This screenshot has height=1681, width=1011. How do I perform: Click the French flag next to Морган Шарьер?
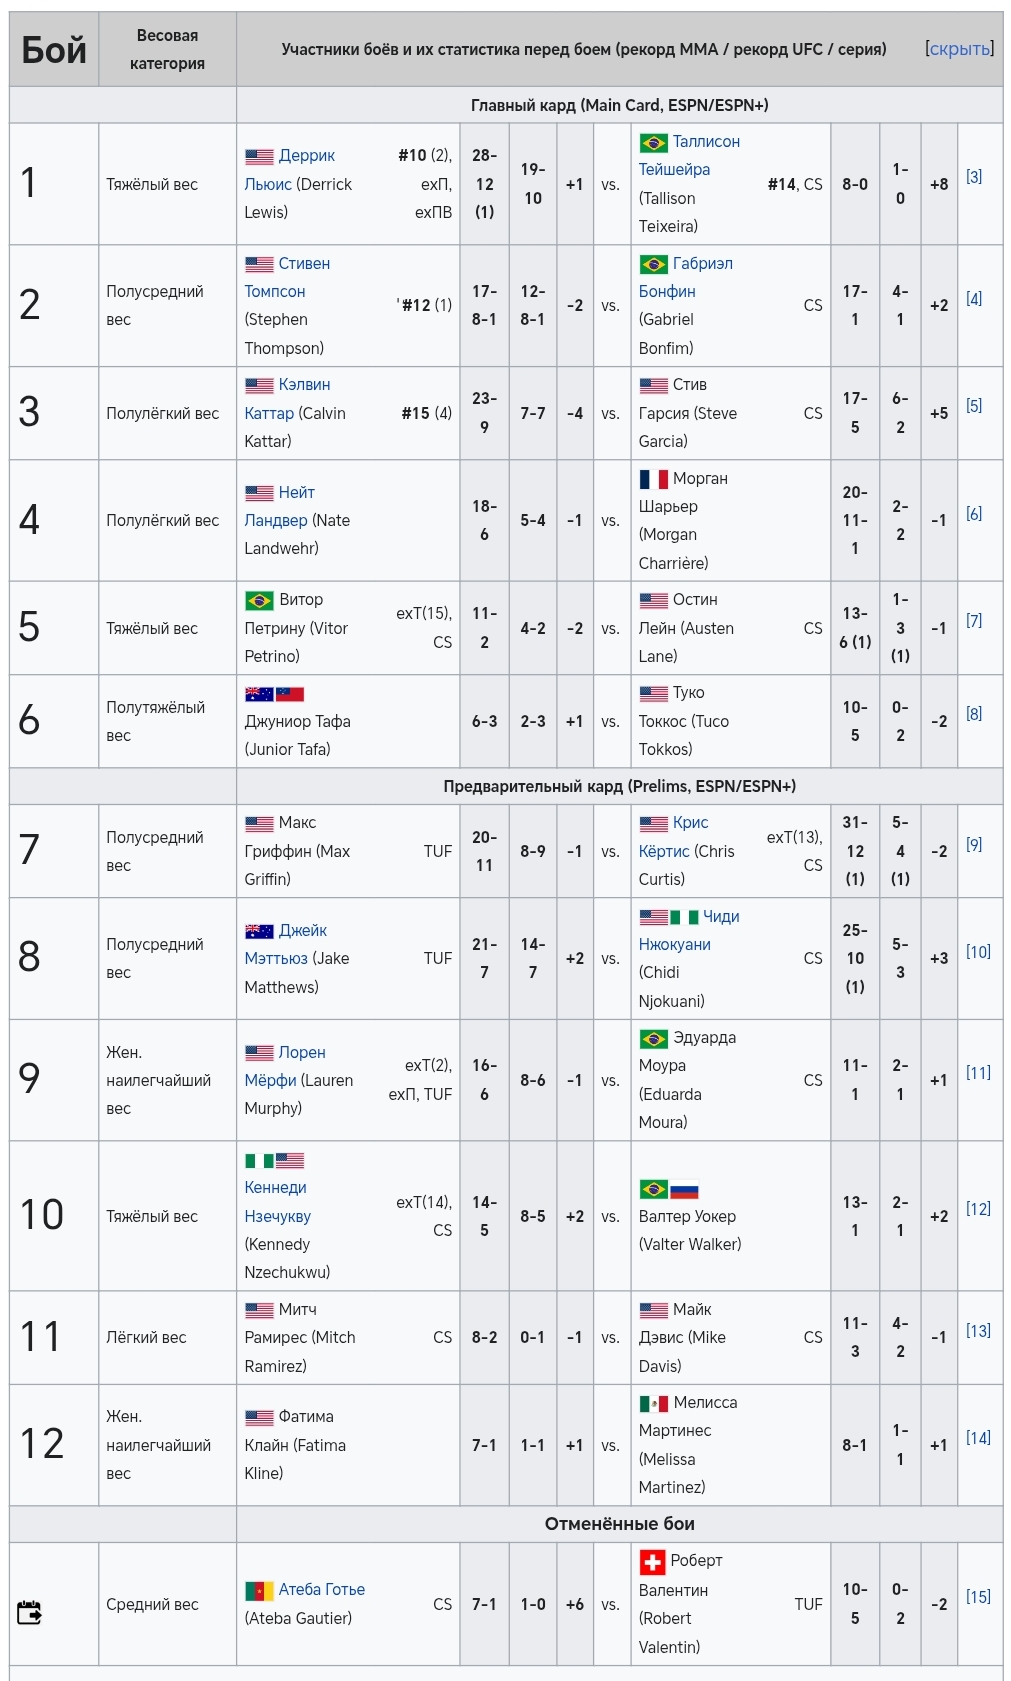point(653,479)
